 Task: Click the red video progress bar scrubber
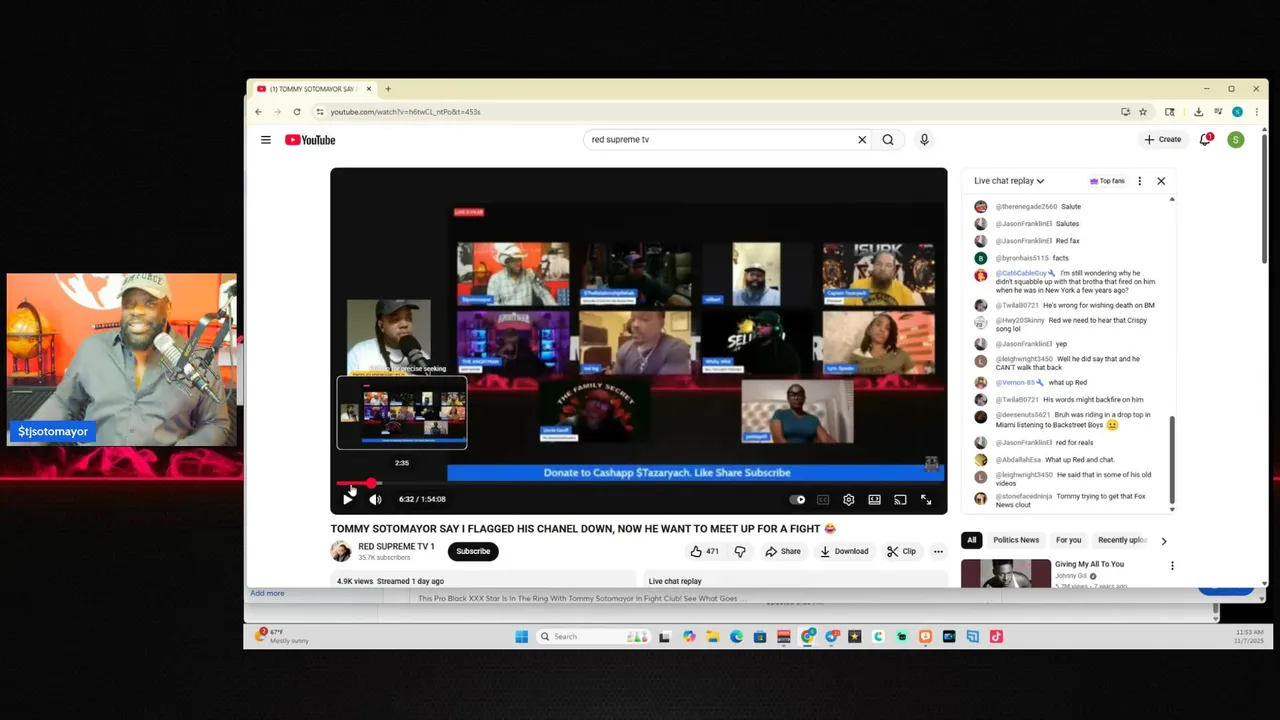pos(371,483)
